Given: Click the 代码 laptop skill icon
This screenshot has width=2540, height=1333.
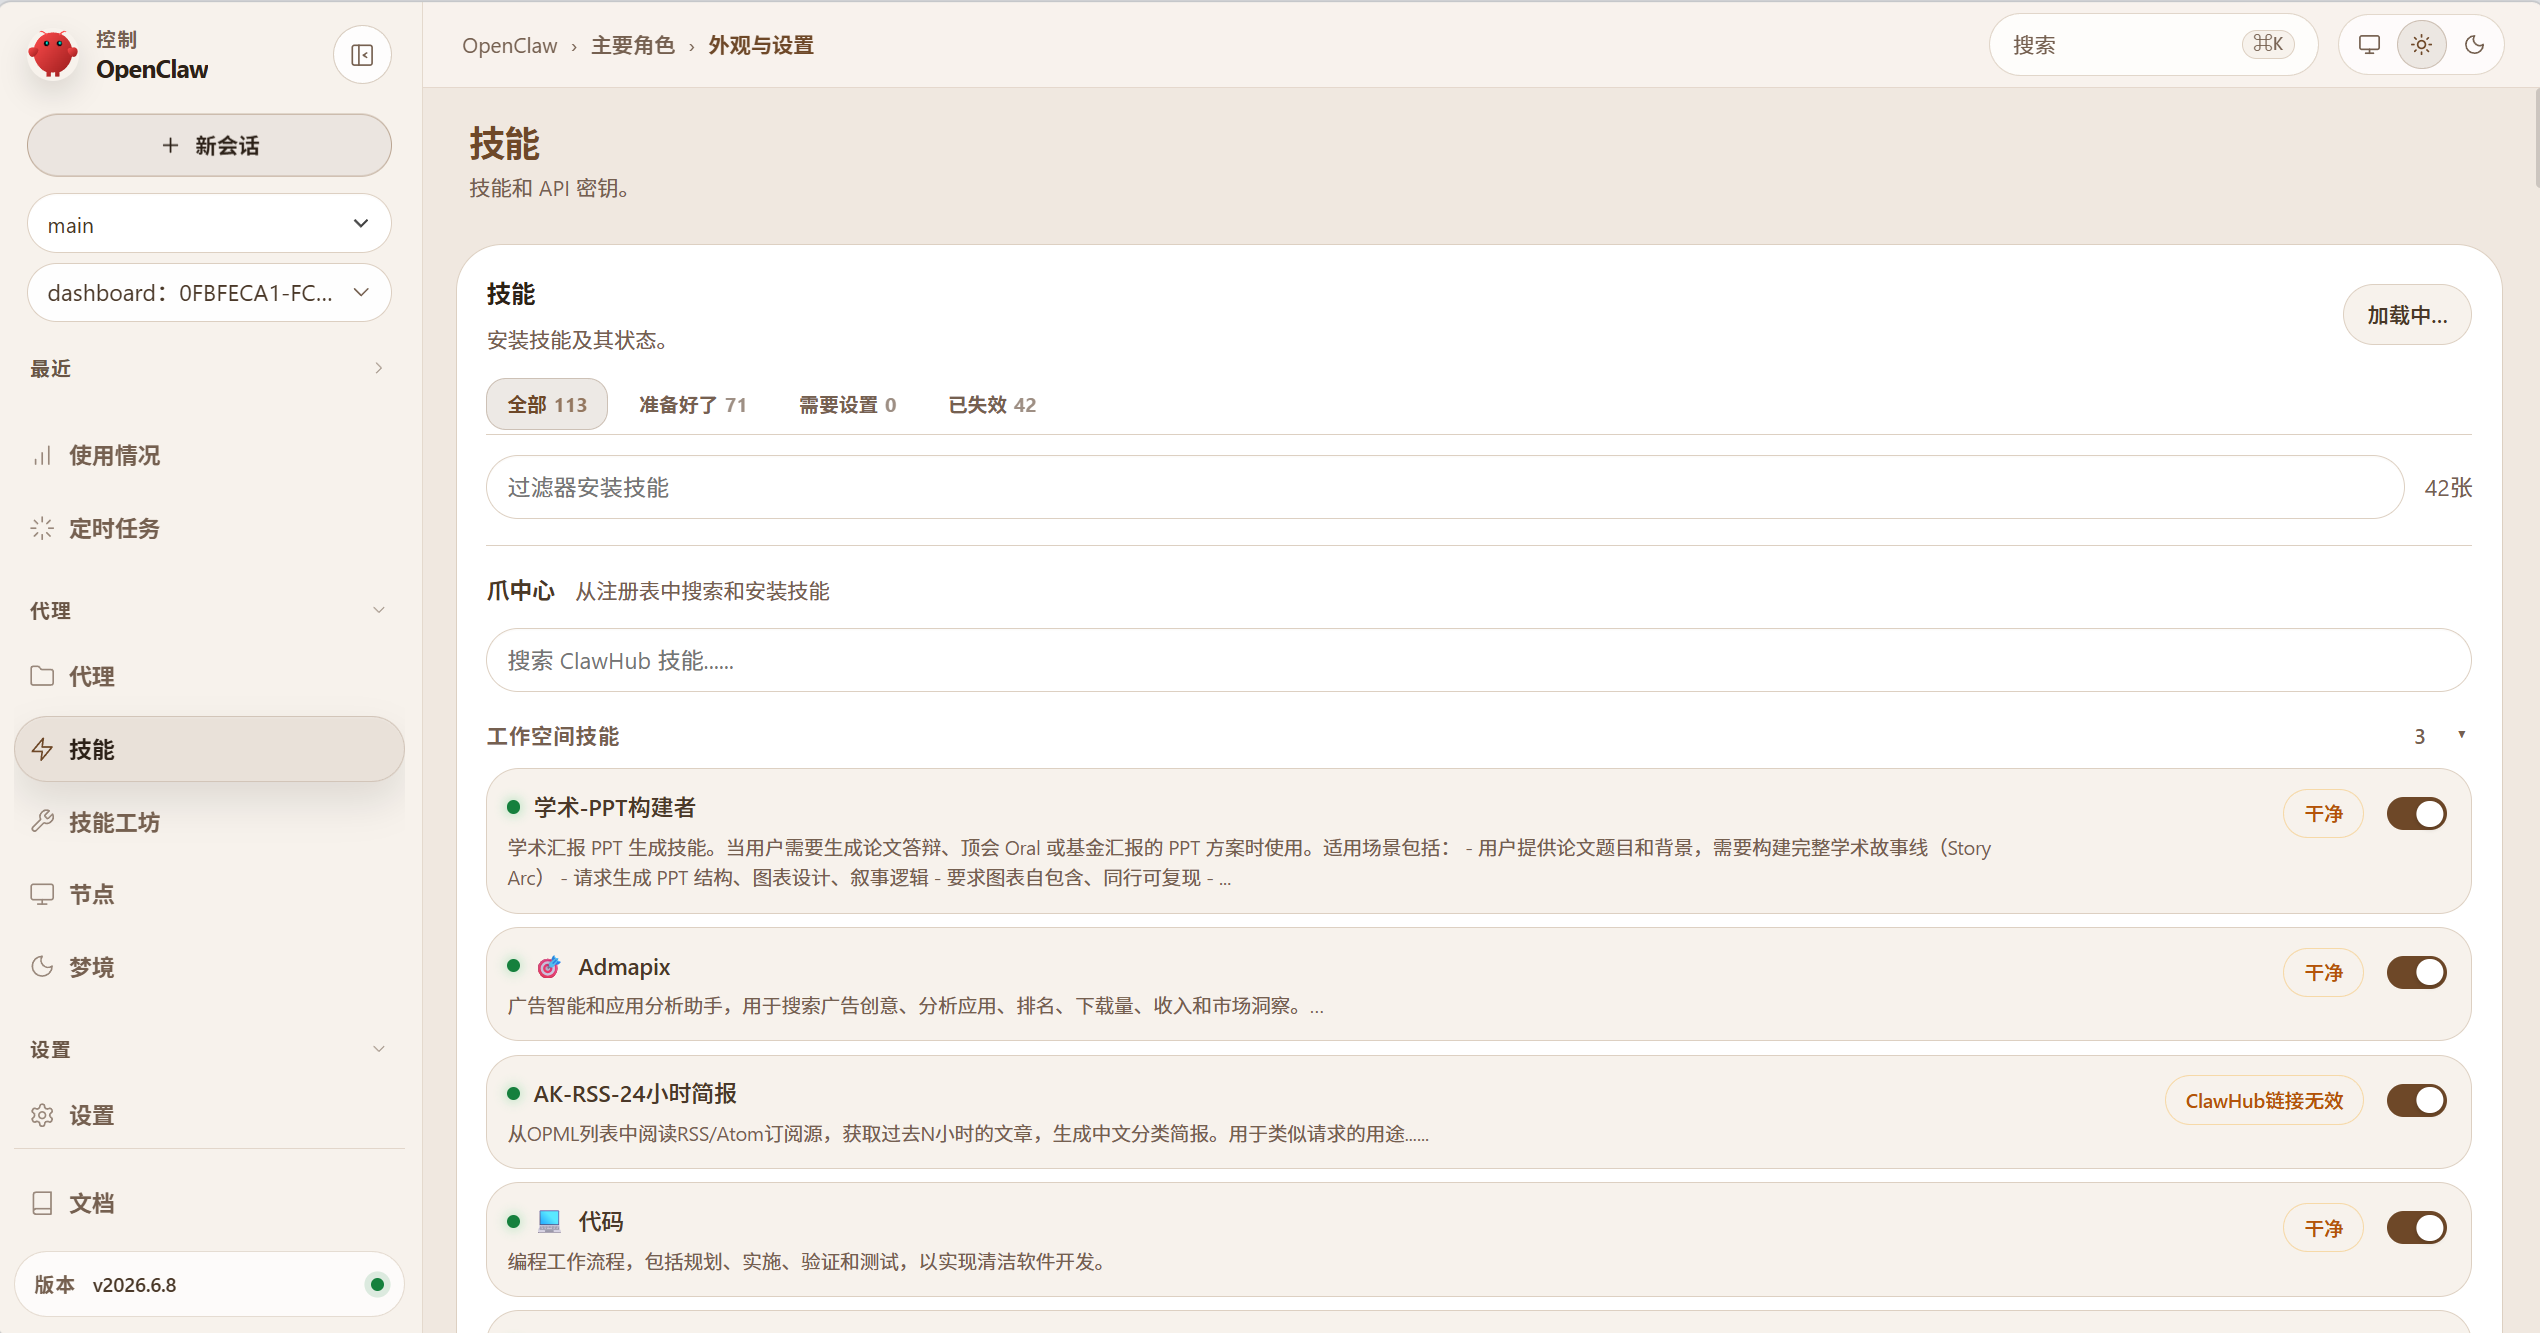Looking at the screenshot, I should click(x=549, y=1222).
